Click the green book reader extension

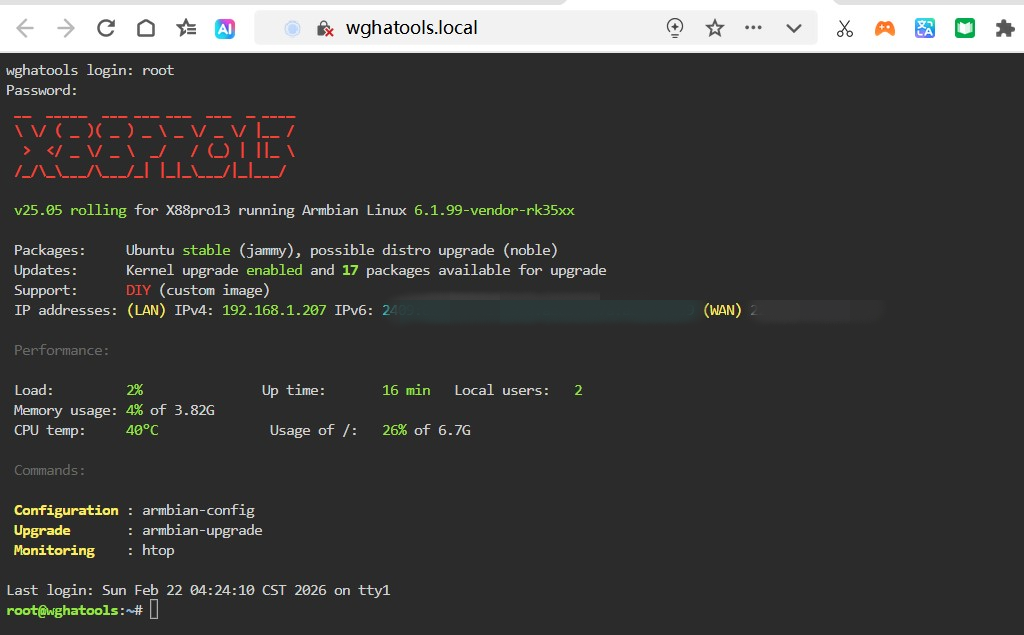[x=964, y=28]
